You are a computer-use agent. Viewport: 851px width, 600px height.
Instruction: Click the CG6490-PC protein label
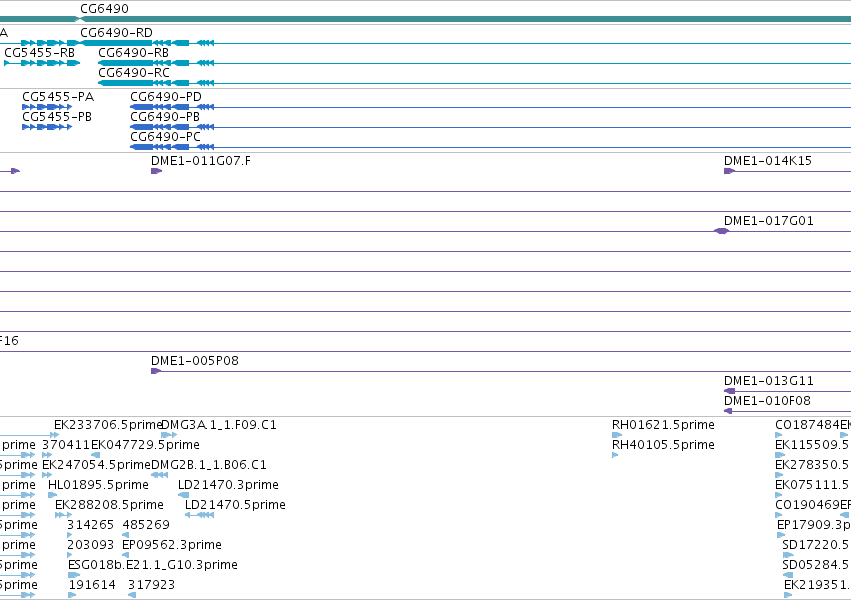tap(166, 137)
